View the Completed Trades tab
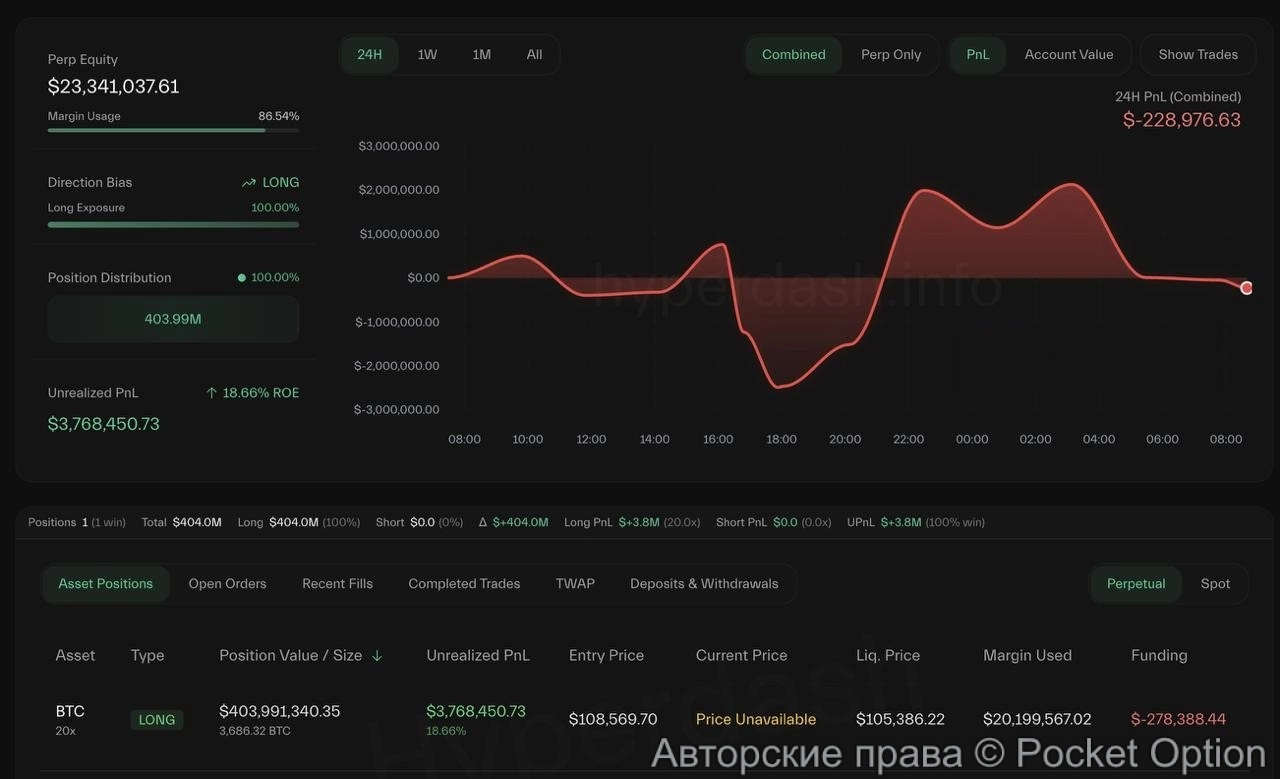This screenshot has height=779, width=1280. tap(463, 583)
